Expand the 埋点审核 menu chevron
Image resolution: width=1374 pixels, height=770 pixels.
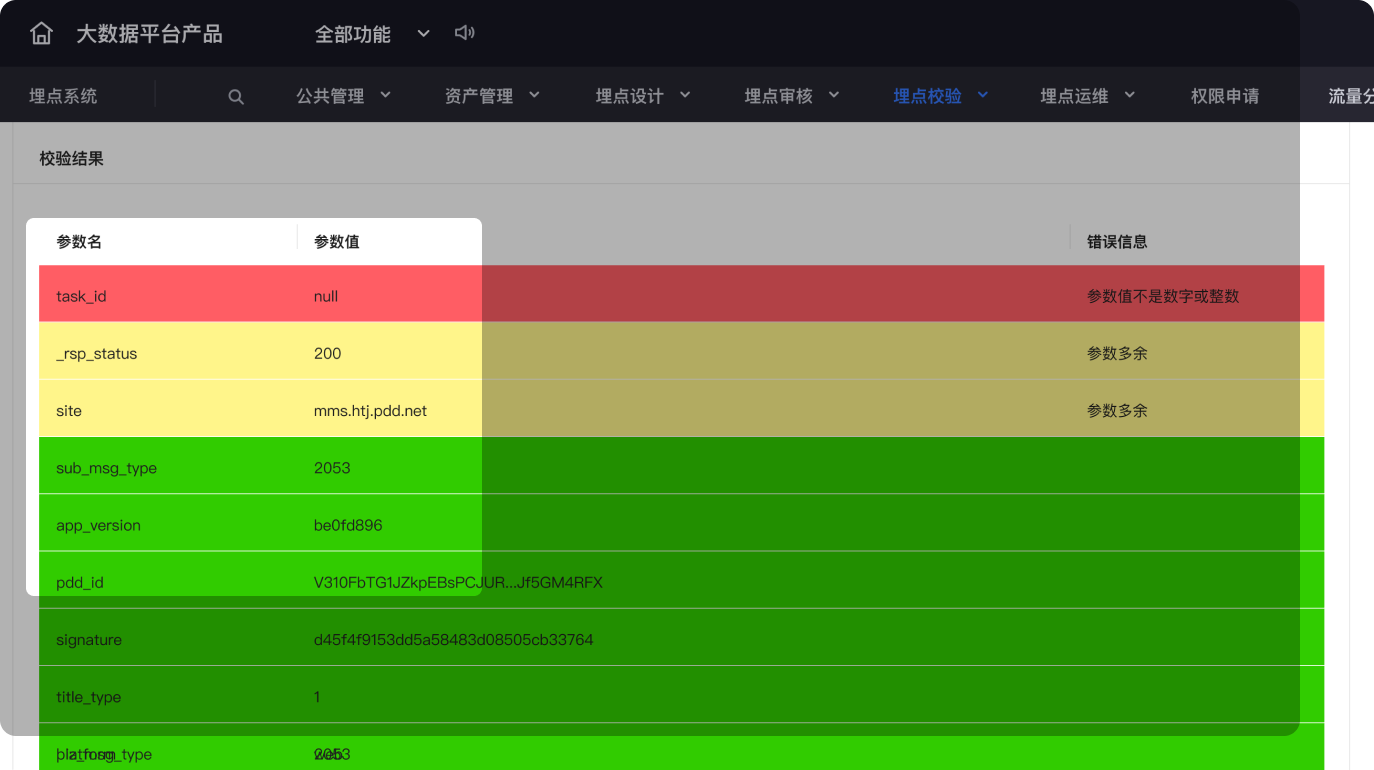pos(834,95)
